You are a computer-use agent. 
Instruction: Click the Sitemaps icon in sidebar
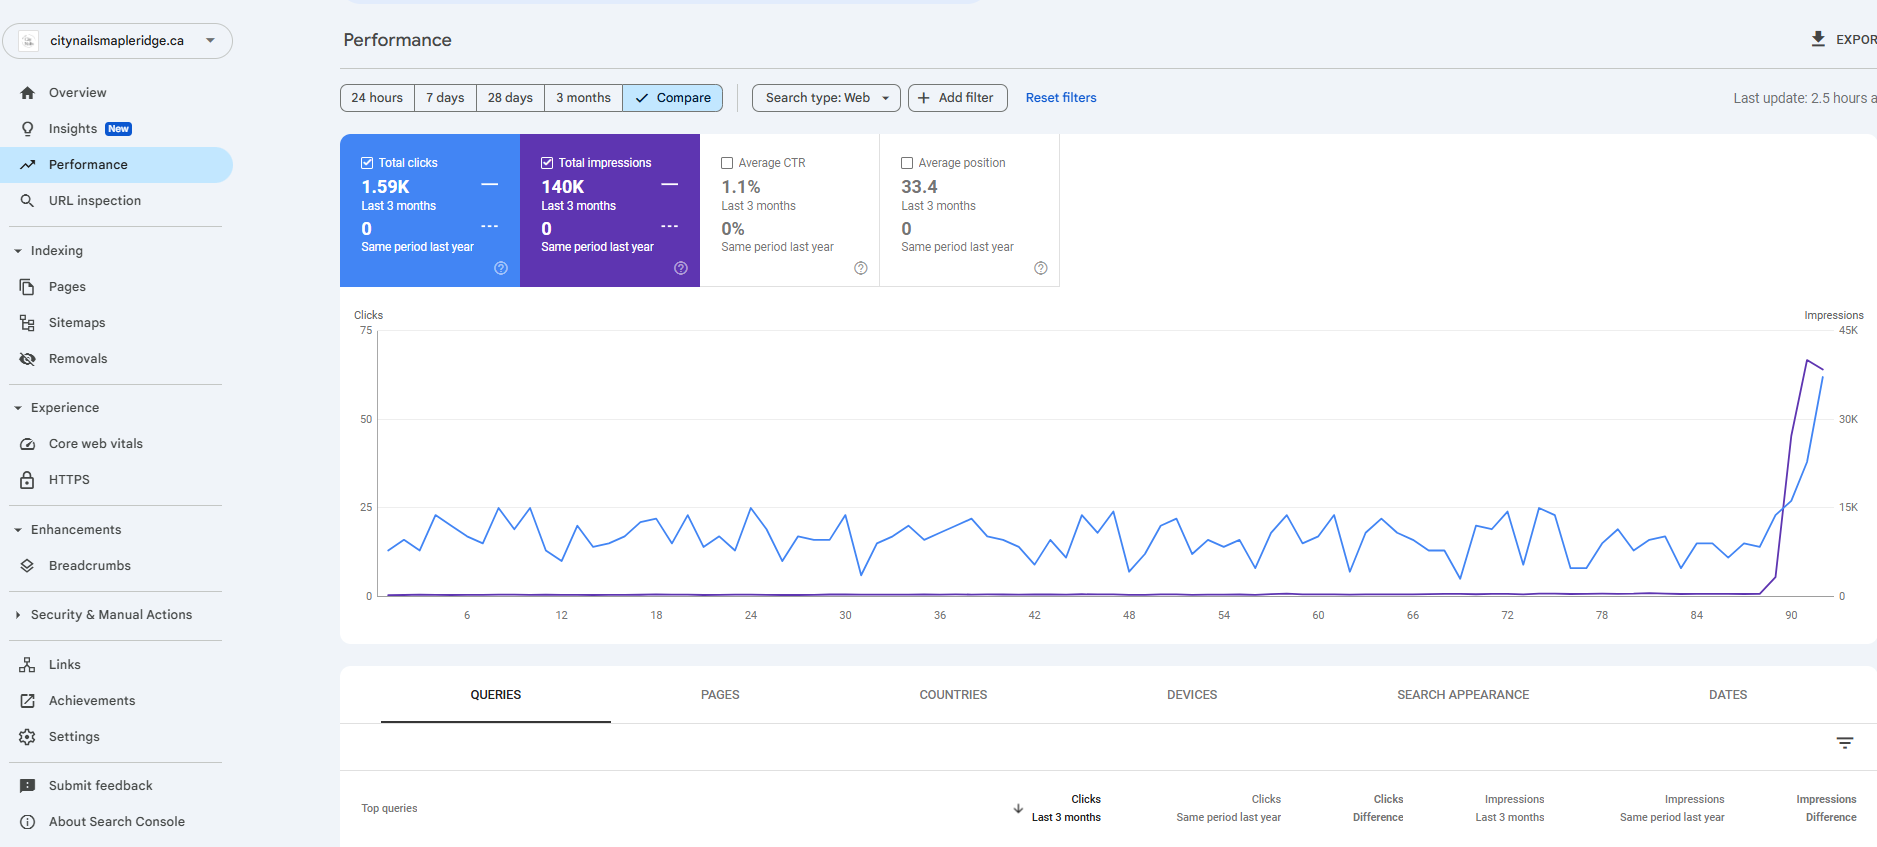point(28,323)
